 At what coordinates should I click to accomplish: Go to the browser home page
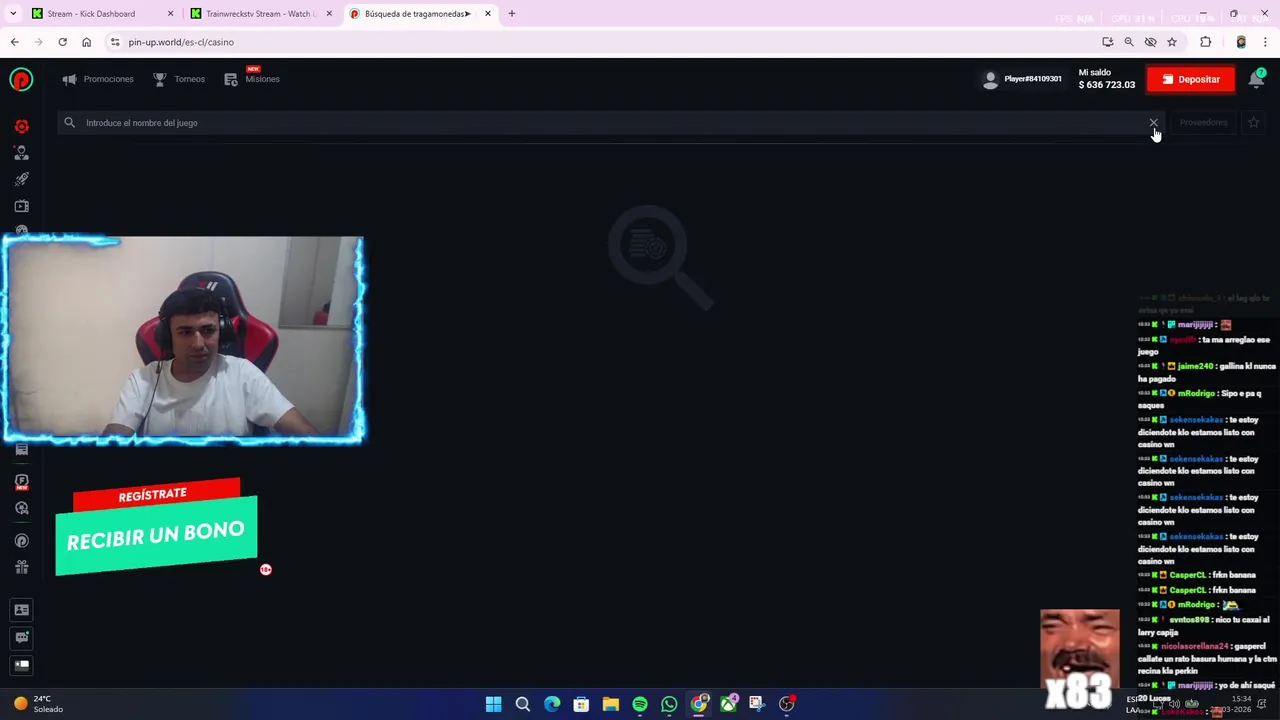pyautogui.click(x=86, y=42)
